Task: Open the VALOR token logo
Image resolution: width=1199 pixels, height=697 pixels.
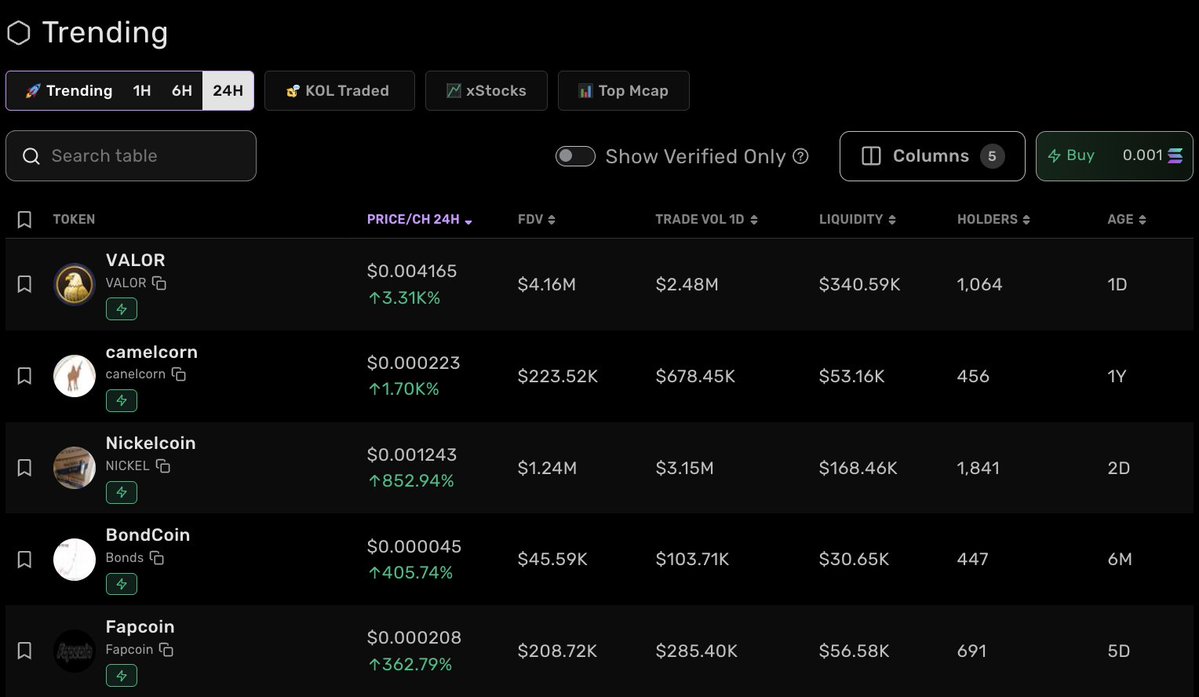Action: coord(74,284)
